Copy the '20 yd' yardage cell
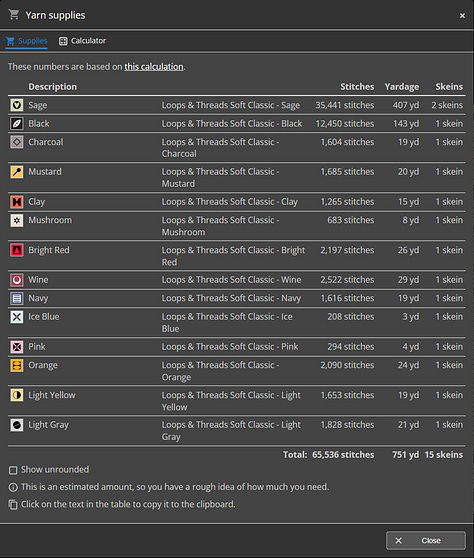This screenshot has height=558, width=474. pyautogui.click(x=408, y=172)
